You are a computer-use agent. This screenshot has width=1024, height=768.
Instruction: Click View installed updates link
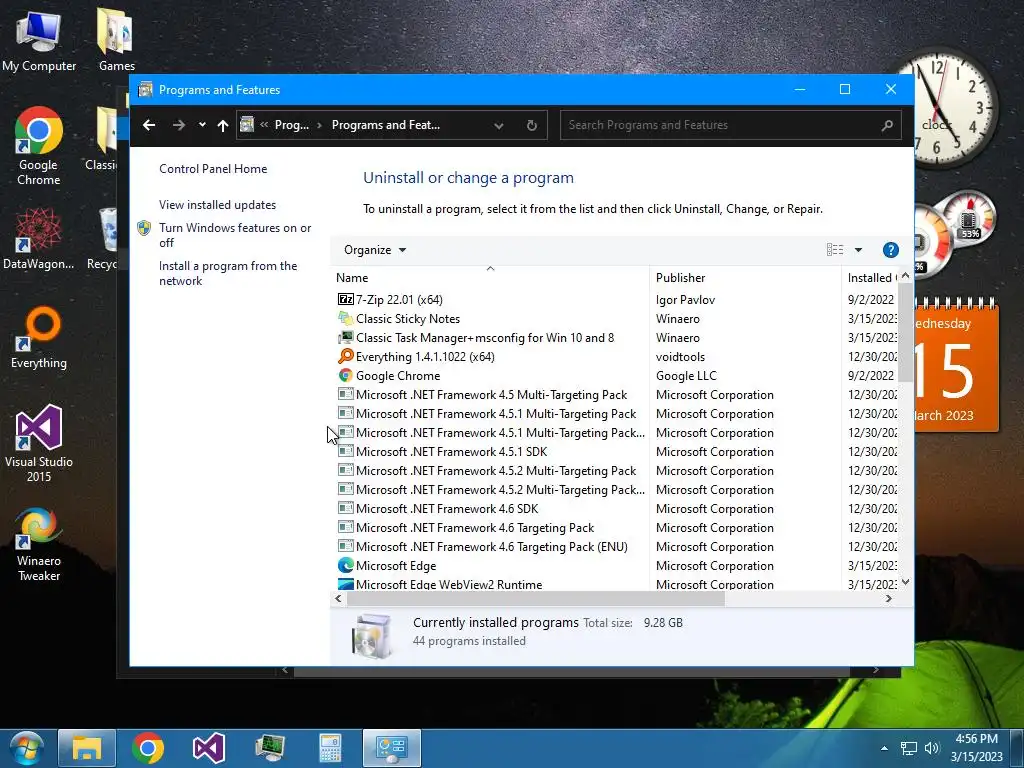(x=217, y=204)
